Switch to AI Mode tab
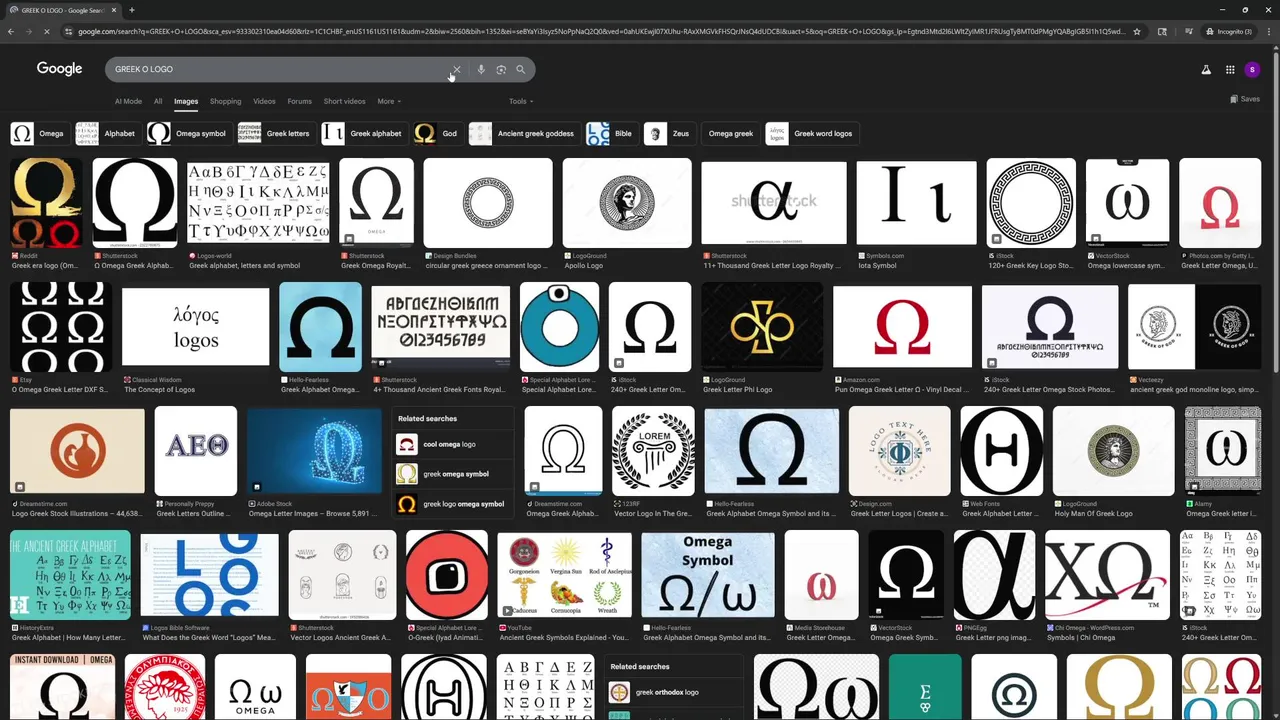Screen dimensions: 1280x720 [x=128, y=101]
